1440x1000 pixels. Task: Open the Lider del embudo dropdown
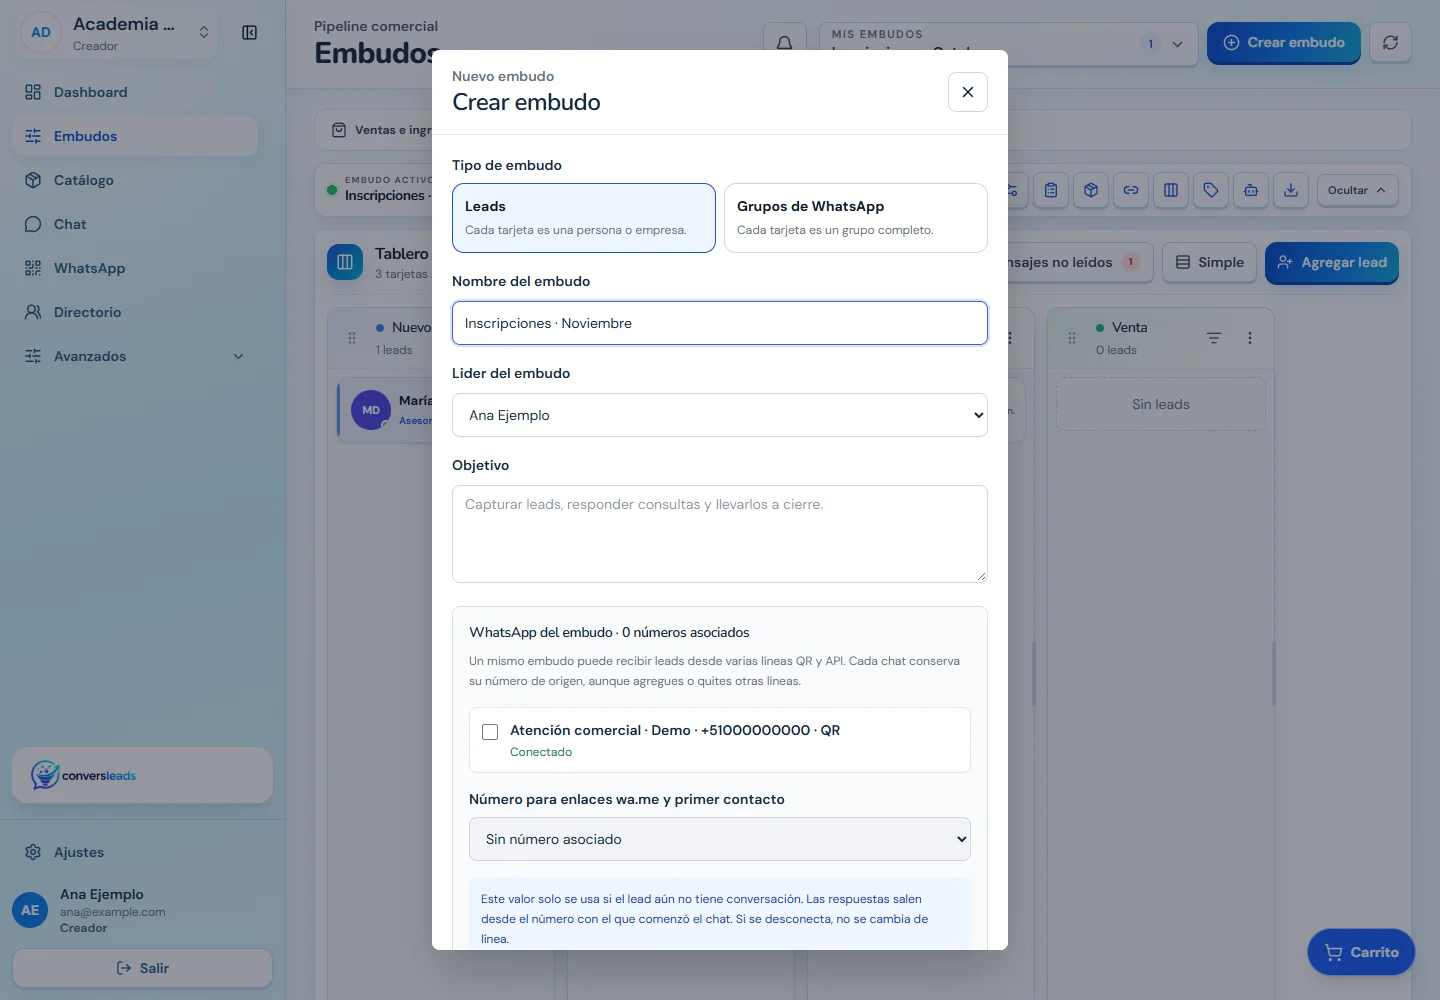[x=720, y=415]
